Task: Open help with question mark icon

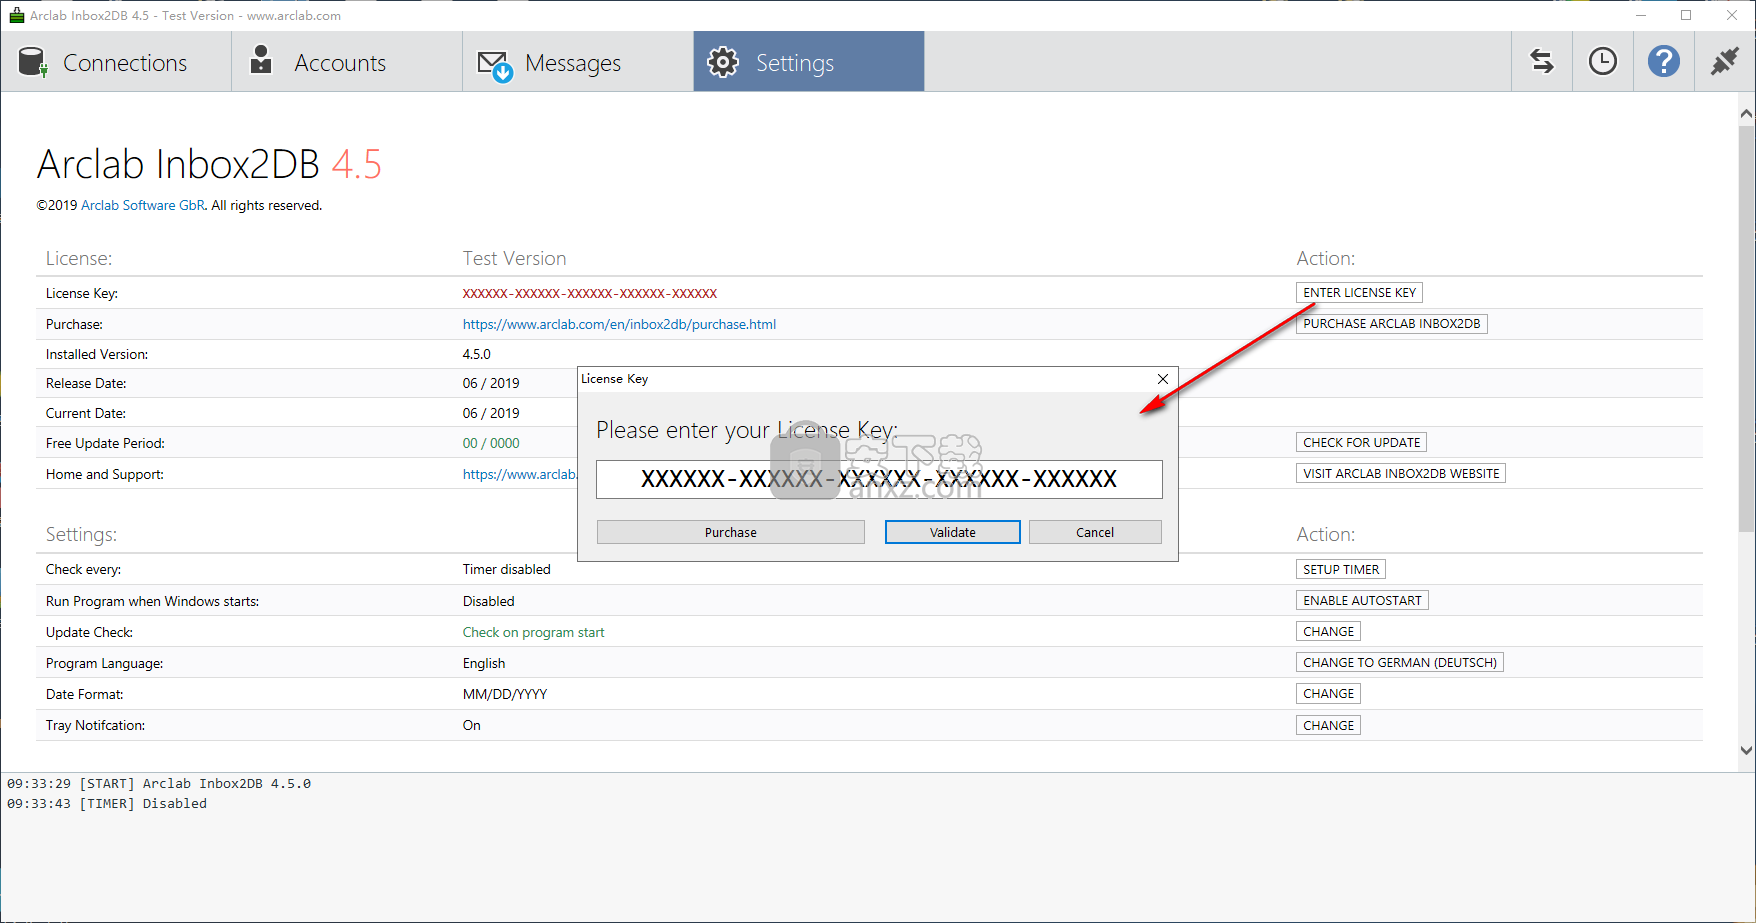Action: [1664, 62]
